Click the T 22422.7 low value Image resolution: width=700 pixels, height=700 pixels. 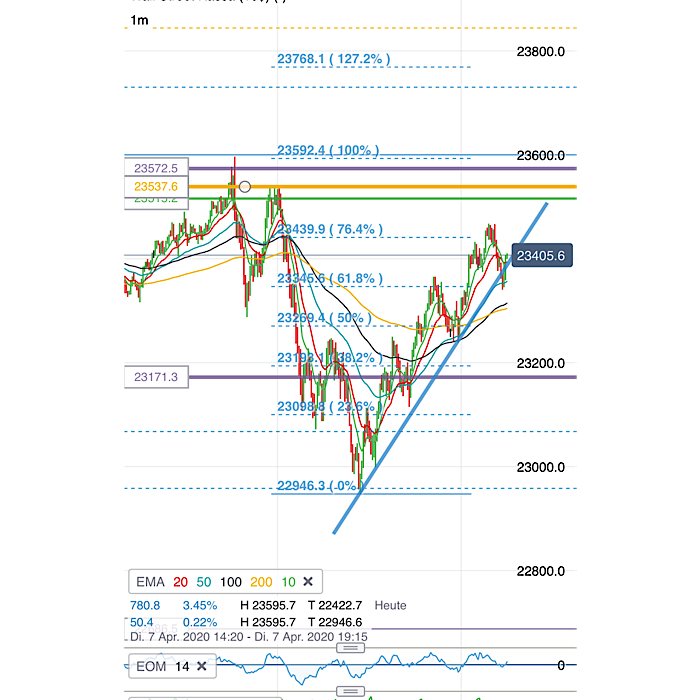pyautogui.click(x=335, y=605)
